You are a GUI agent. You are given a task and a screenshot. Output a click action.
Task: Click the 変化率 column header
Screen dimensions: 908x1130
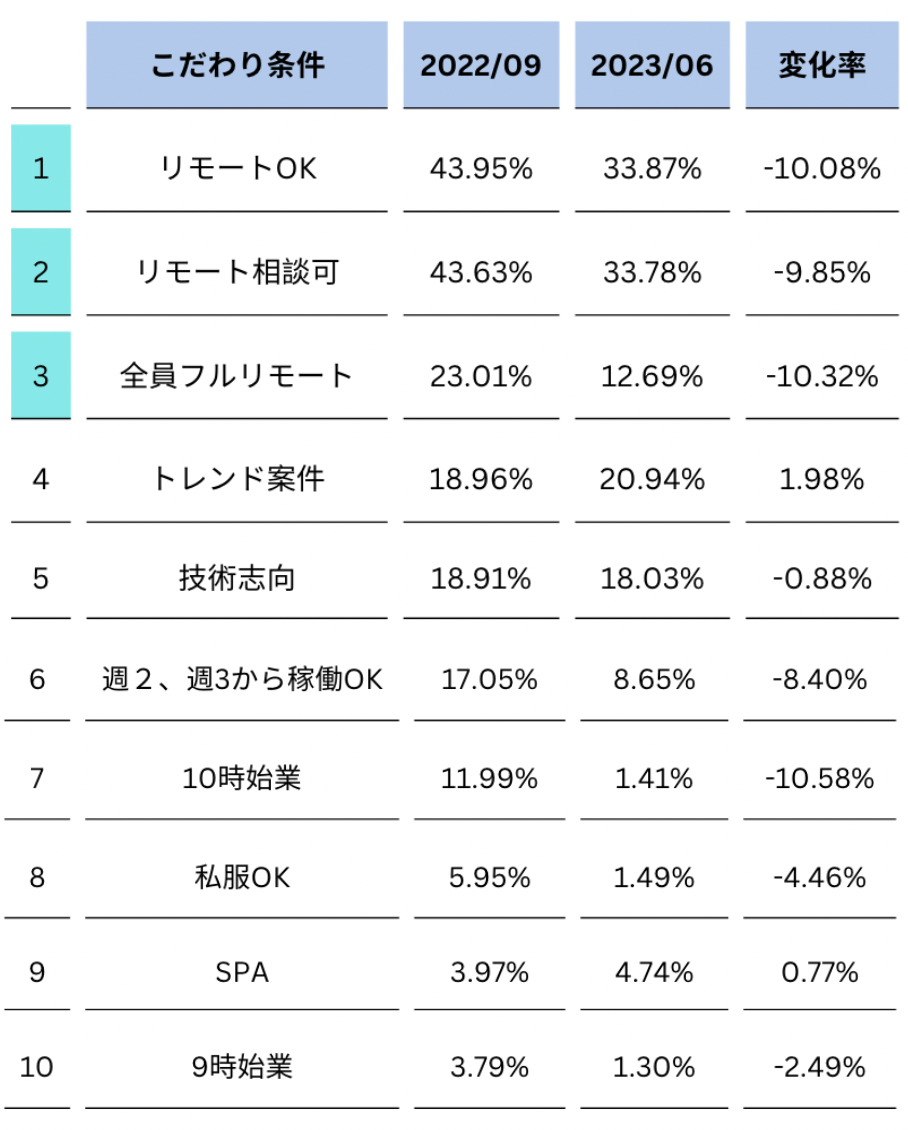tap(822, 65)
